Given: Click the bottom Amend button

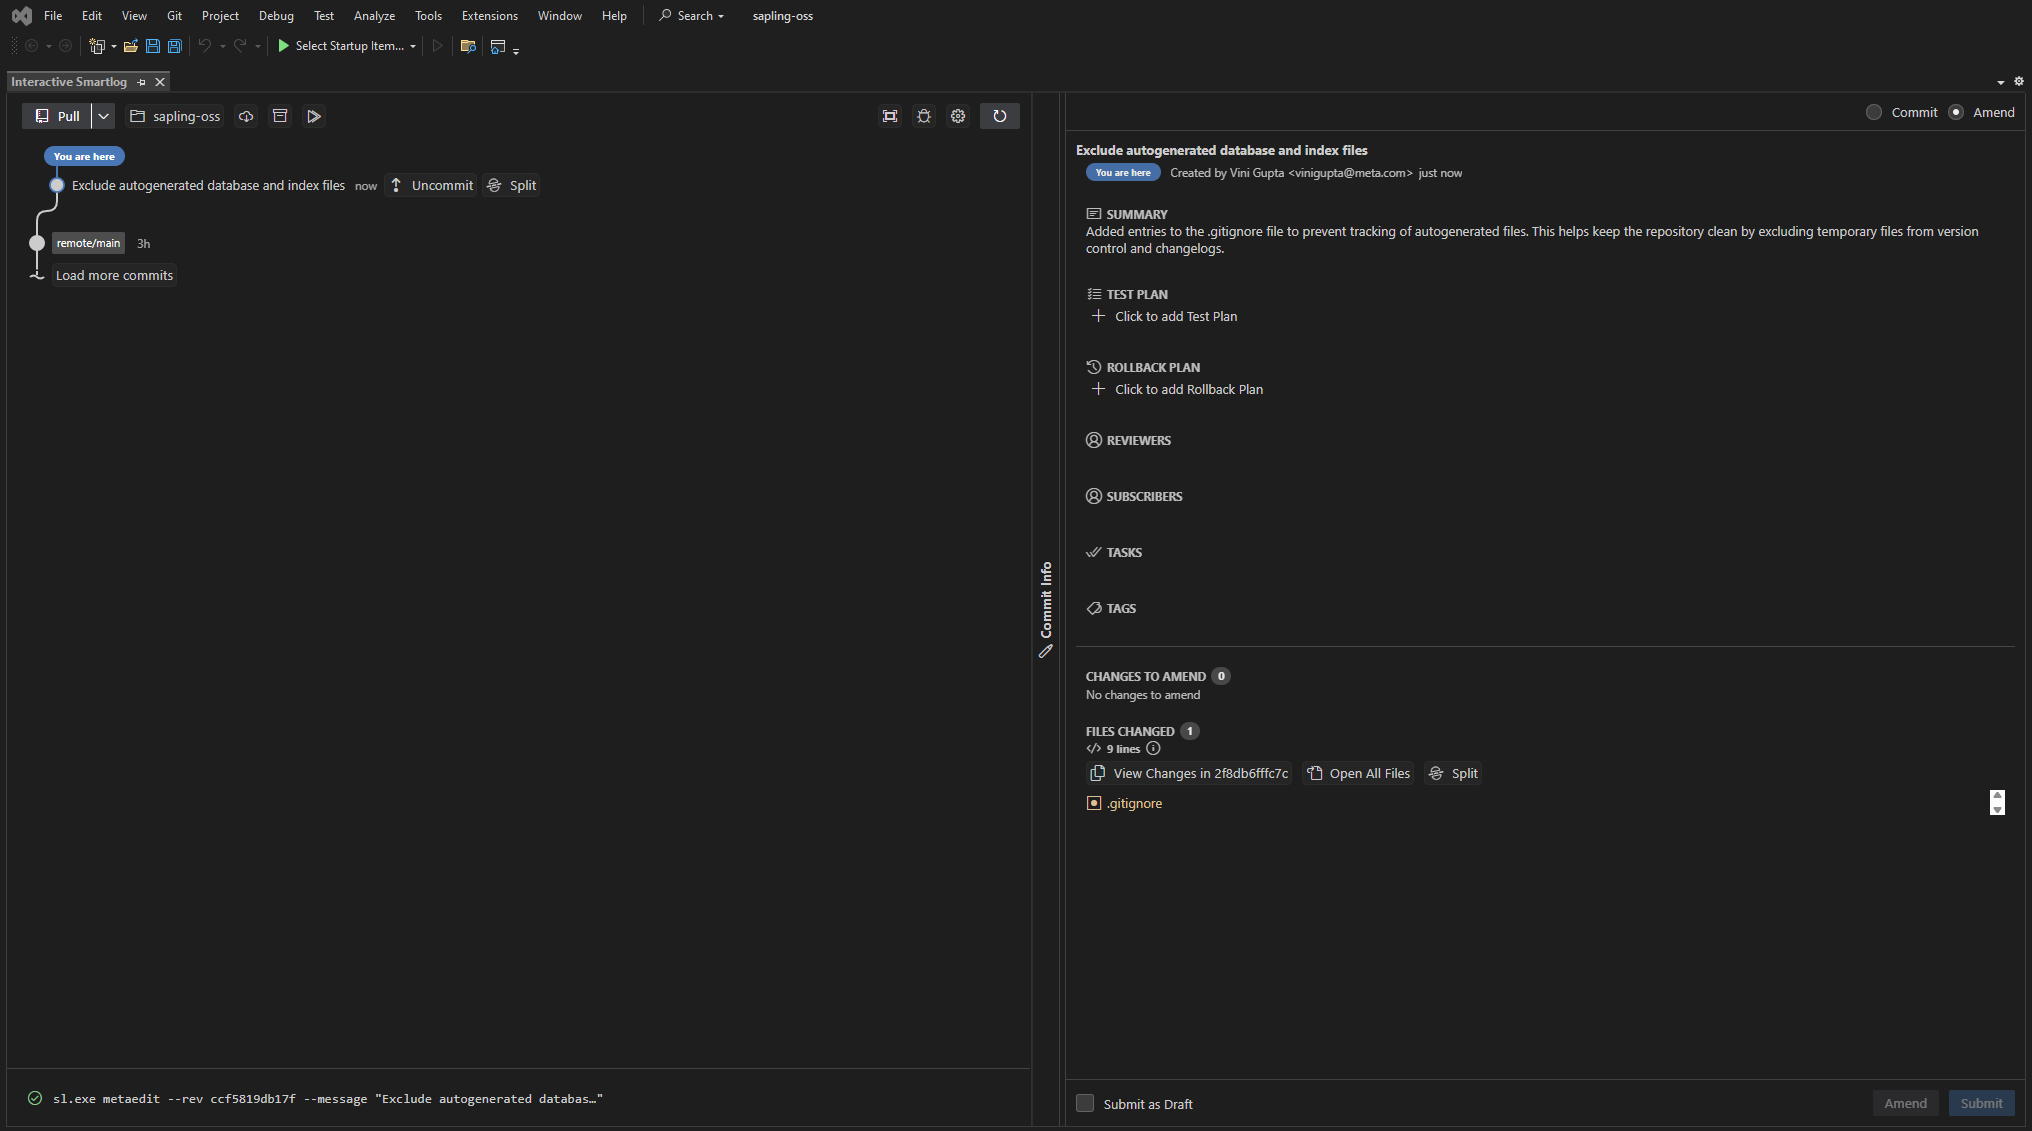Looking at the screenshot, I should click(1905, 1103).
